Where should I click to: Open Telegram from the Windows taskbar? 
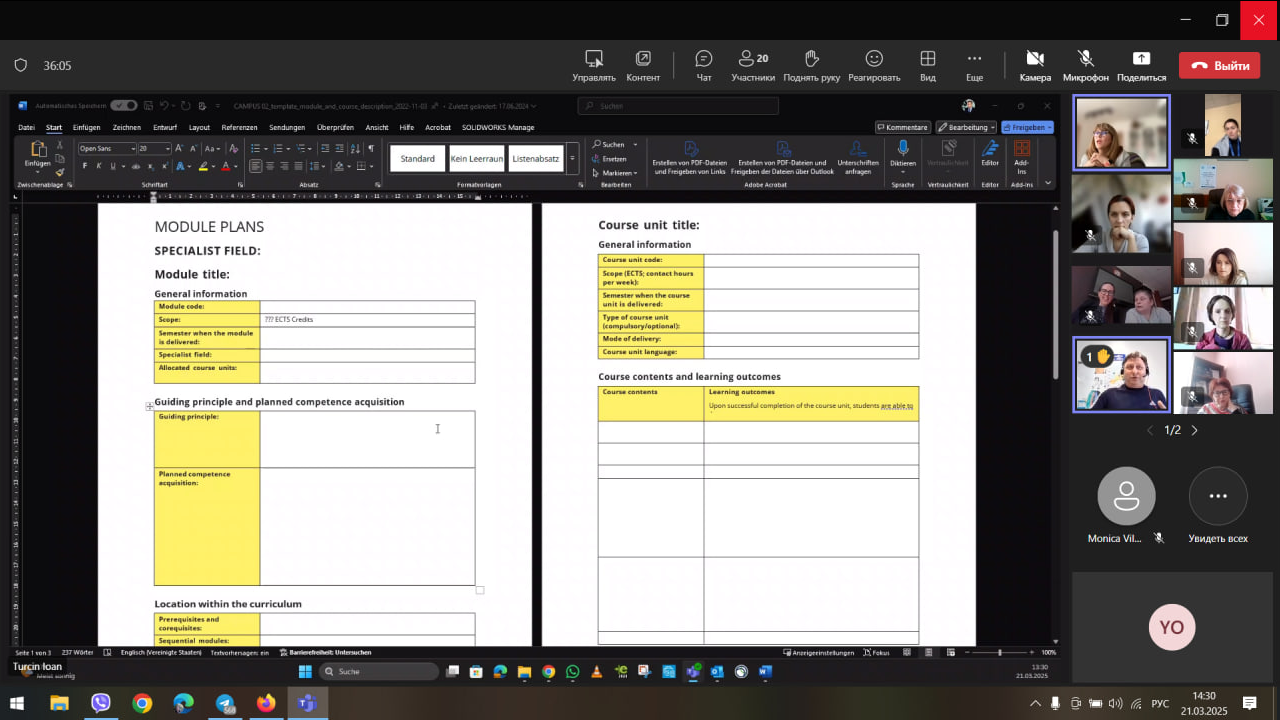tap(225, 703)
